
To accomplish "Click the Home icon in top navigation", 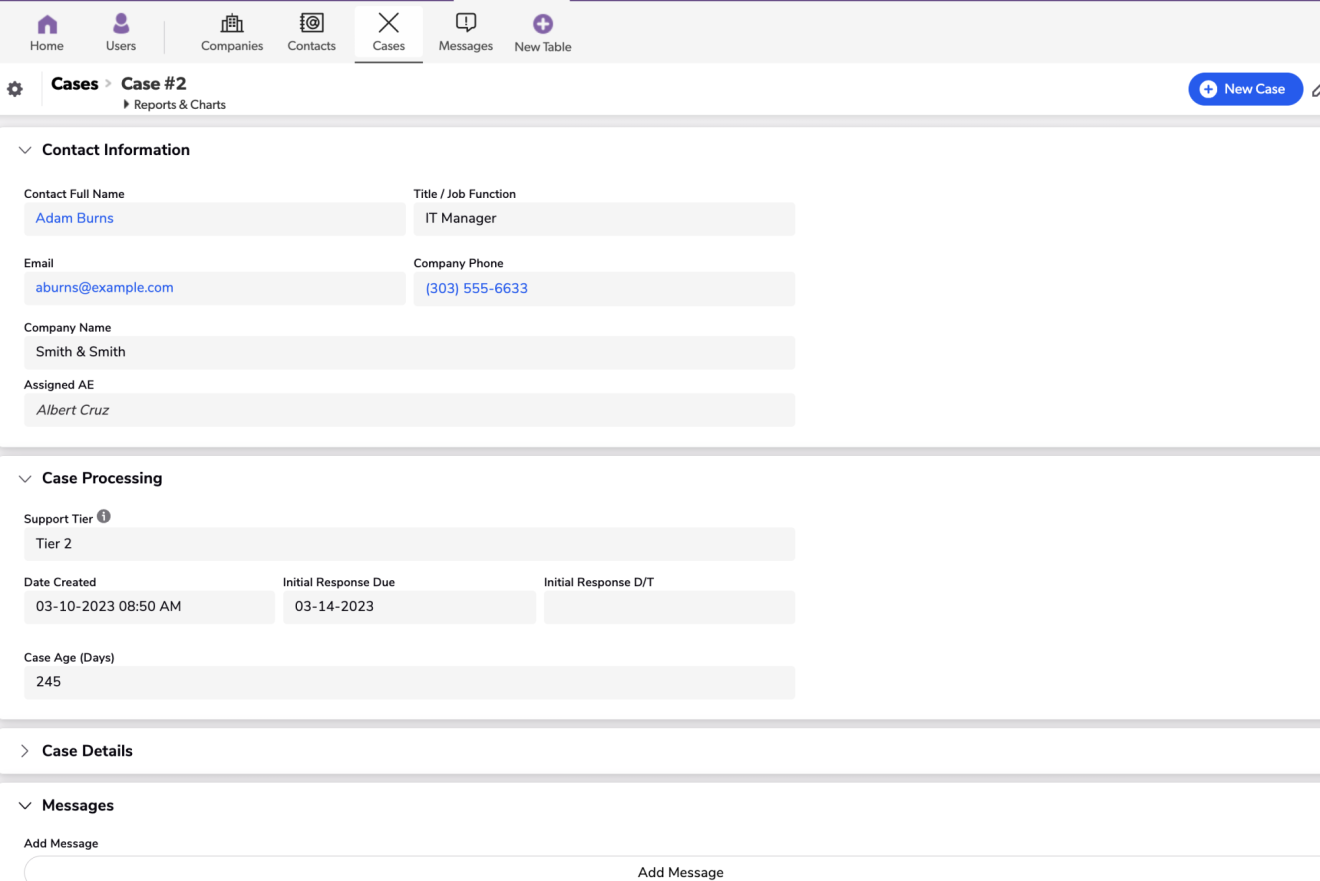I will tap(47, 24).
